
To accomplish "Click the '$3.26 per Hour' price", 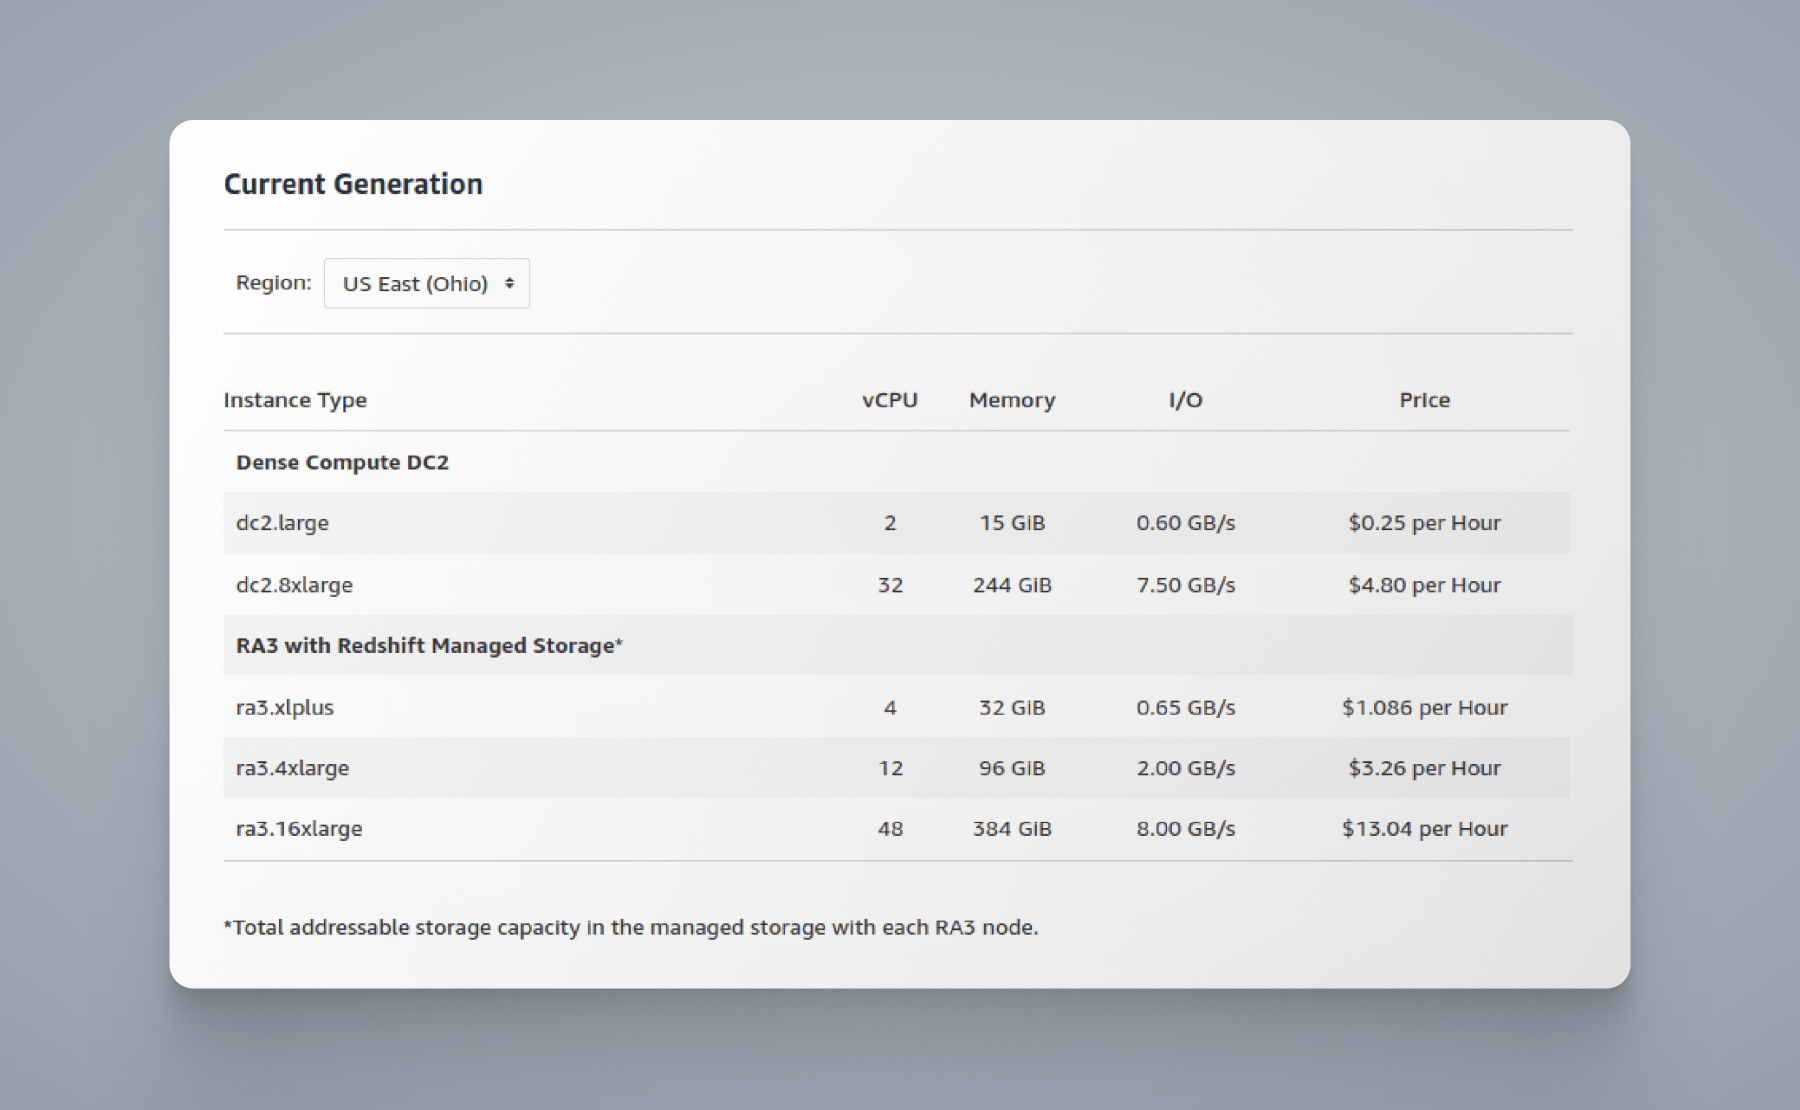I will pos(1425,768).
